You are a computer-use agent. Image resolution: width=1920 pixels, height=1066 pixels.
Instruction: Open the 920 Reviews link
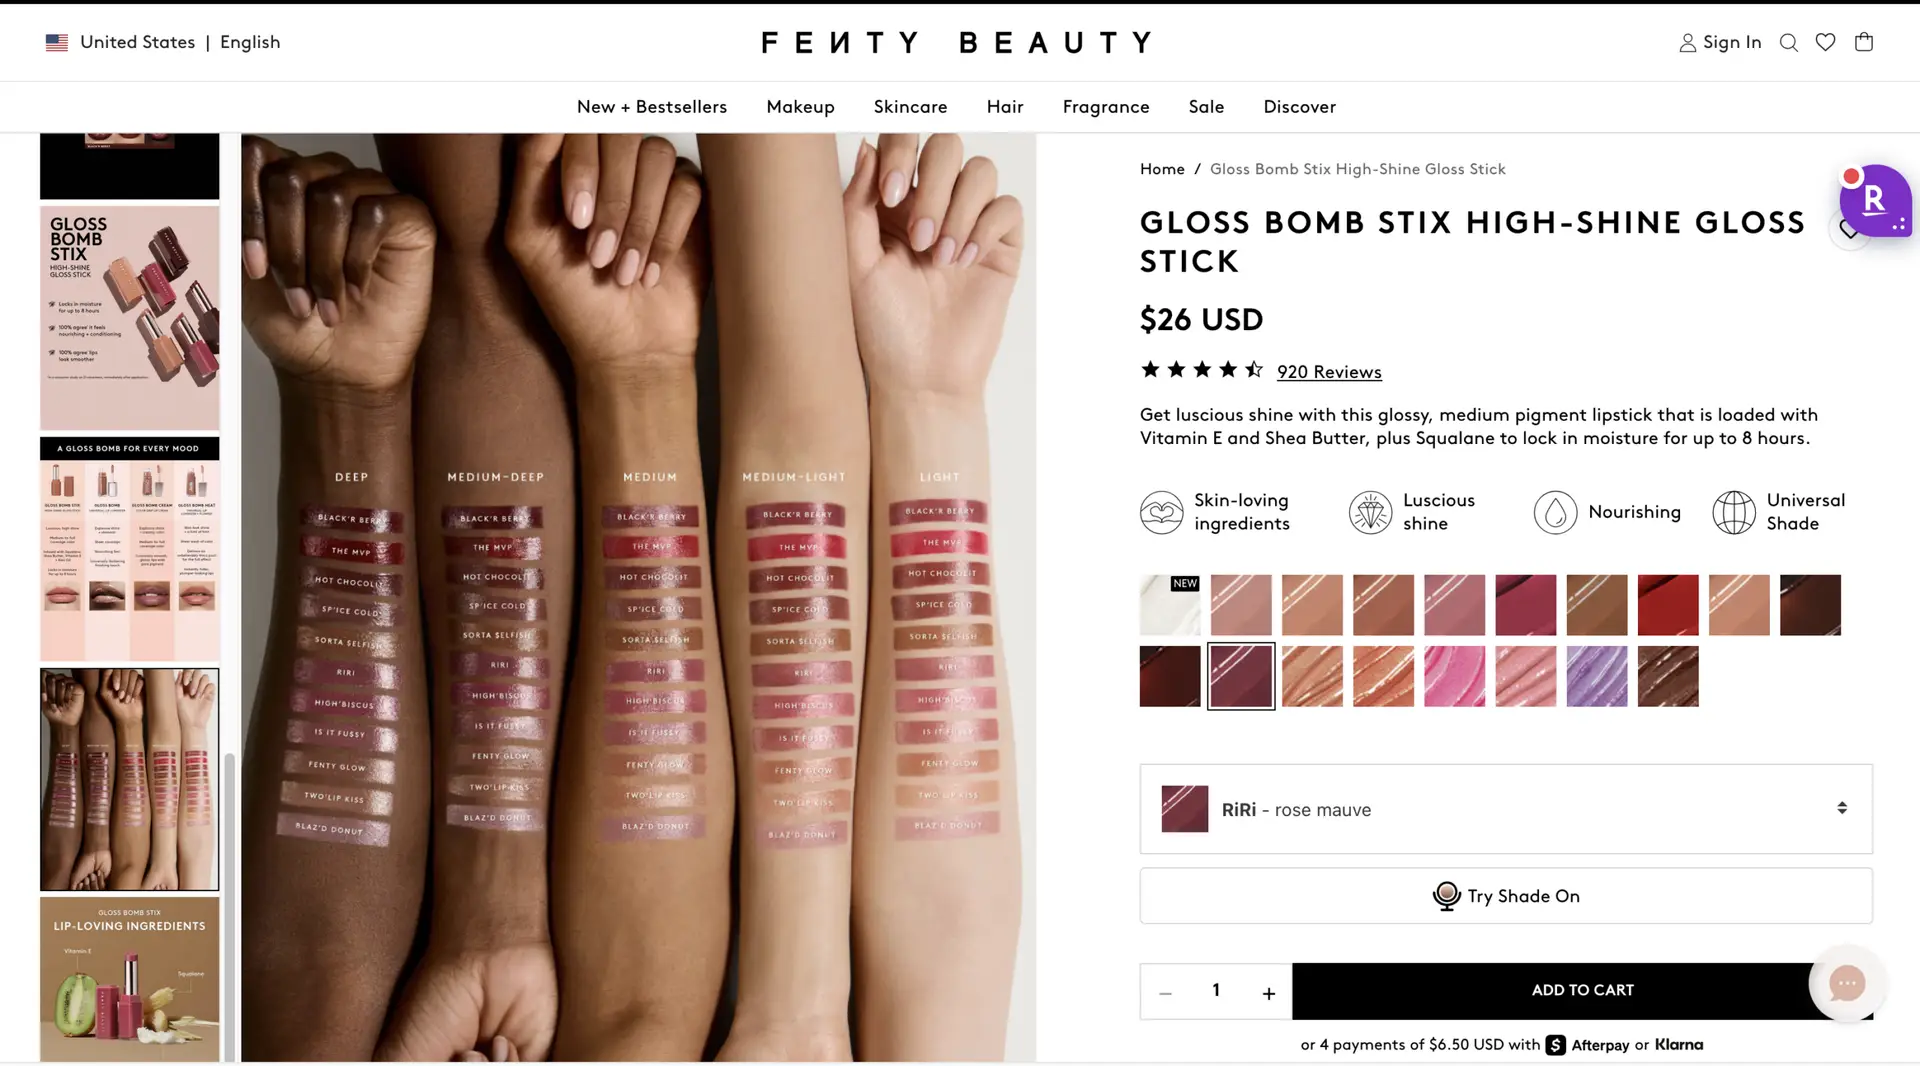click(1329, 372)
